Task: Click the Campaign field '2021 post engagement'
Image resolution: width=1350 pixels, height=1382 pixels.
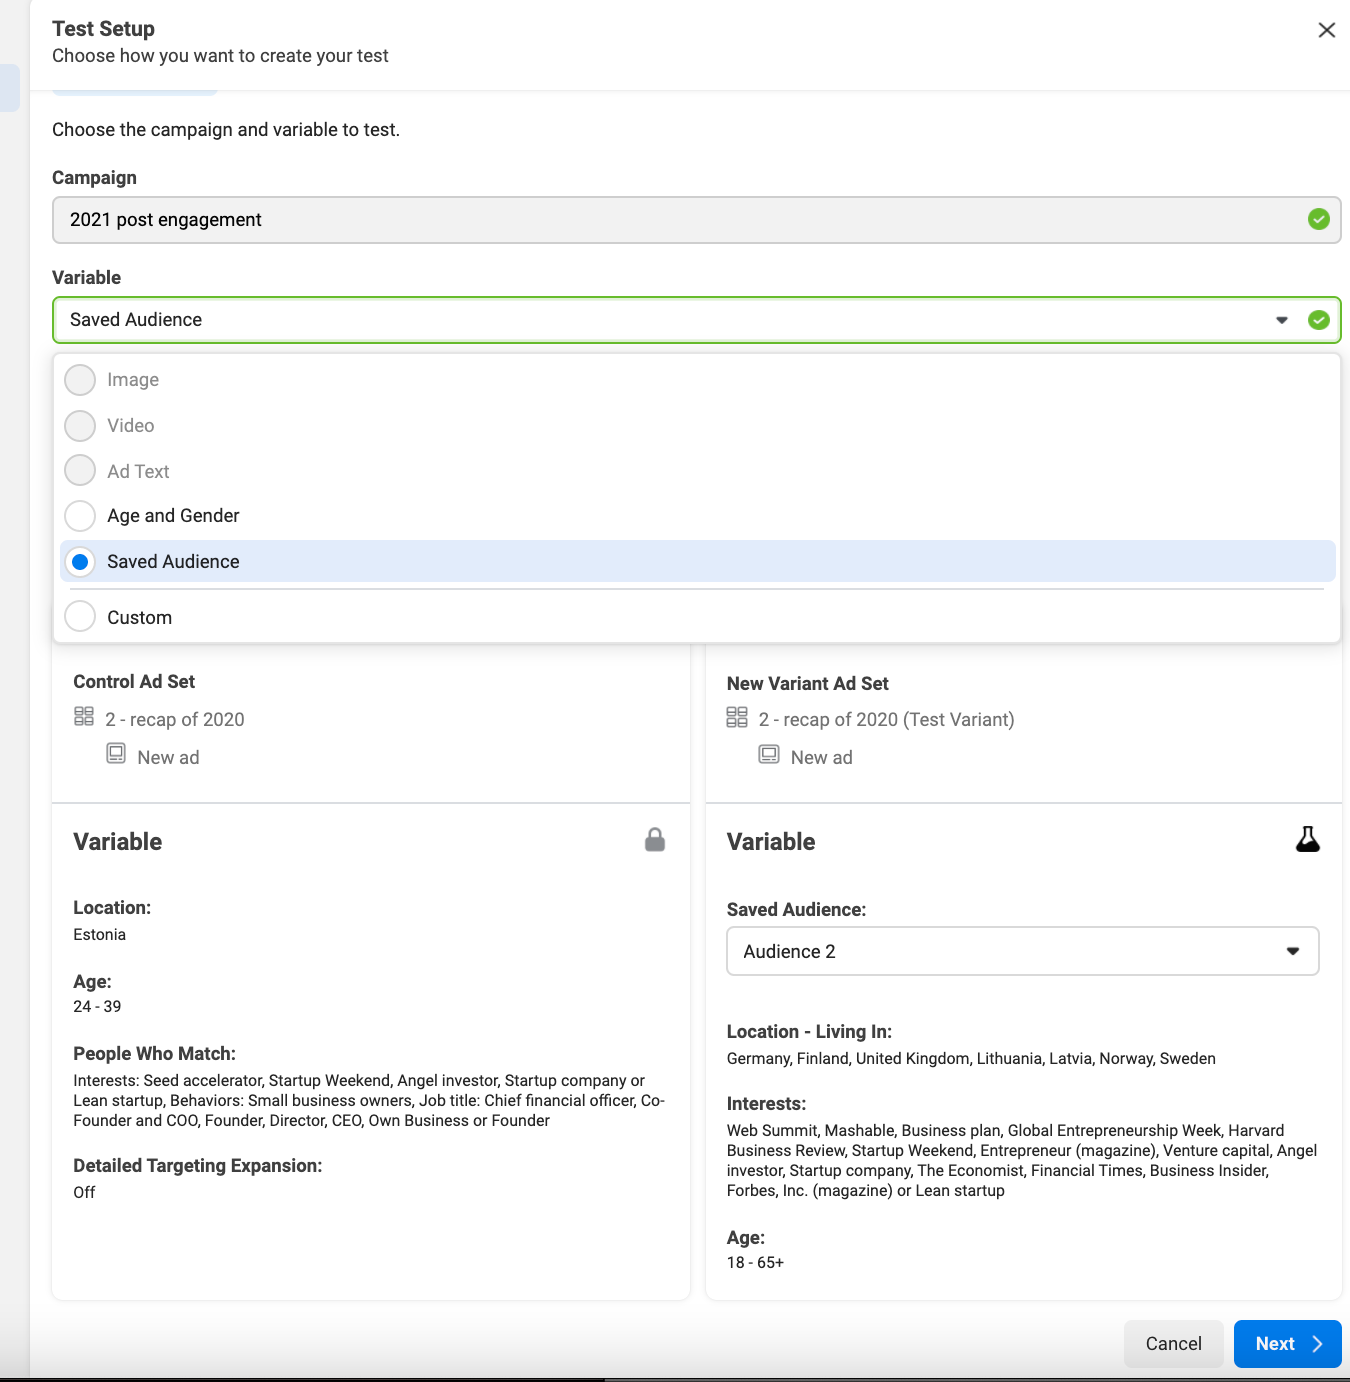Action: click(x=680, y=220)
